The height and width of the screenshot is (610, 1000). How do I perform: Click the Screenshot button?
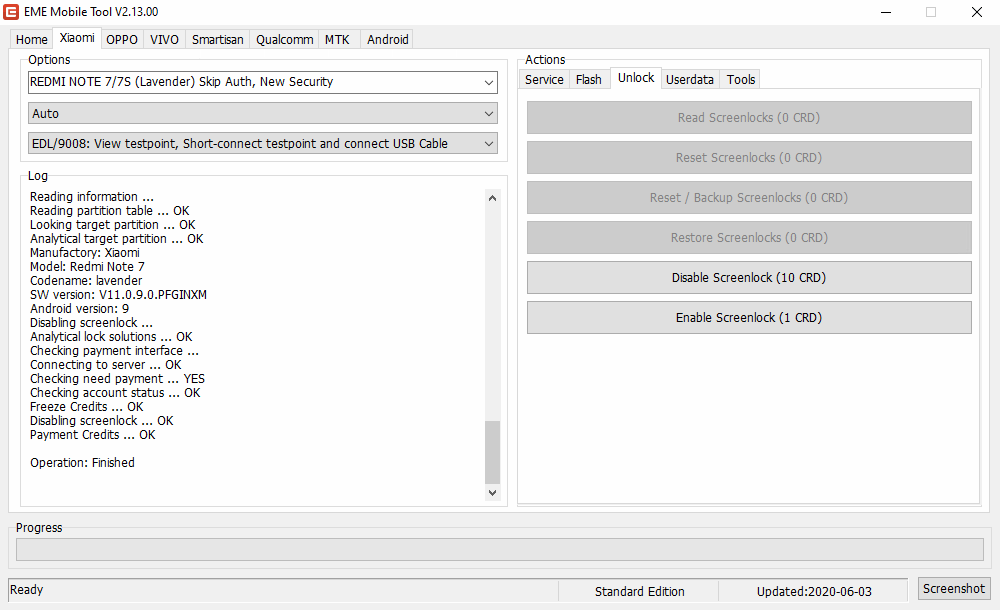click(x=953, y=589)
